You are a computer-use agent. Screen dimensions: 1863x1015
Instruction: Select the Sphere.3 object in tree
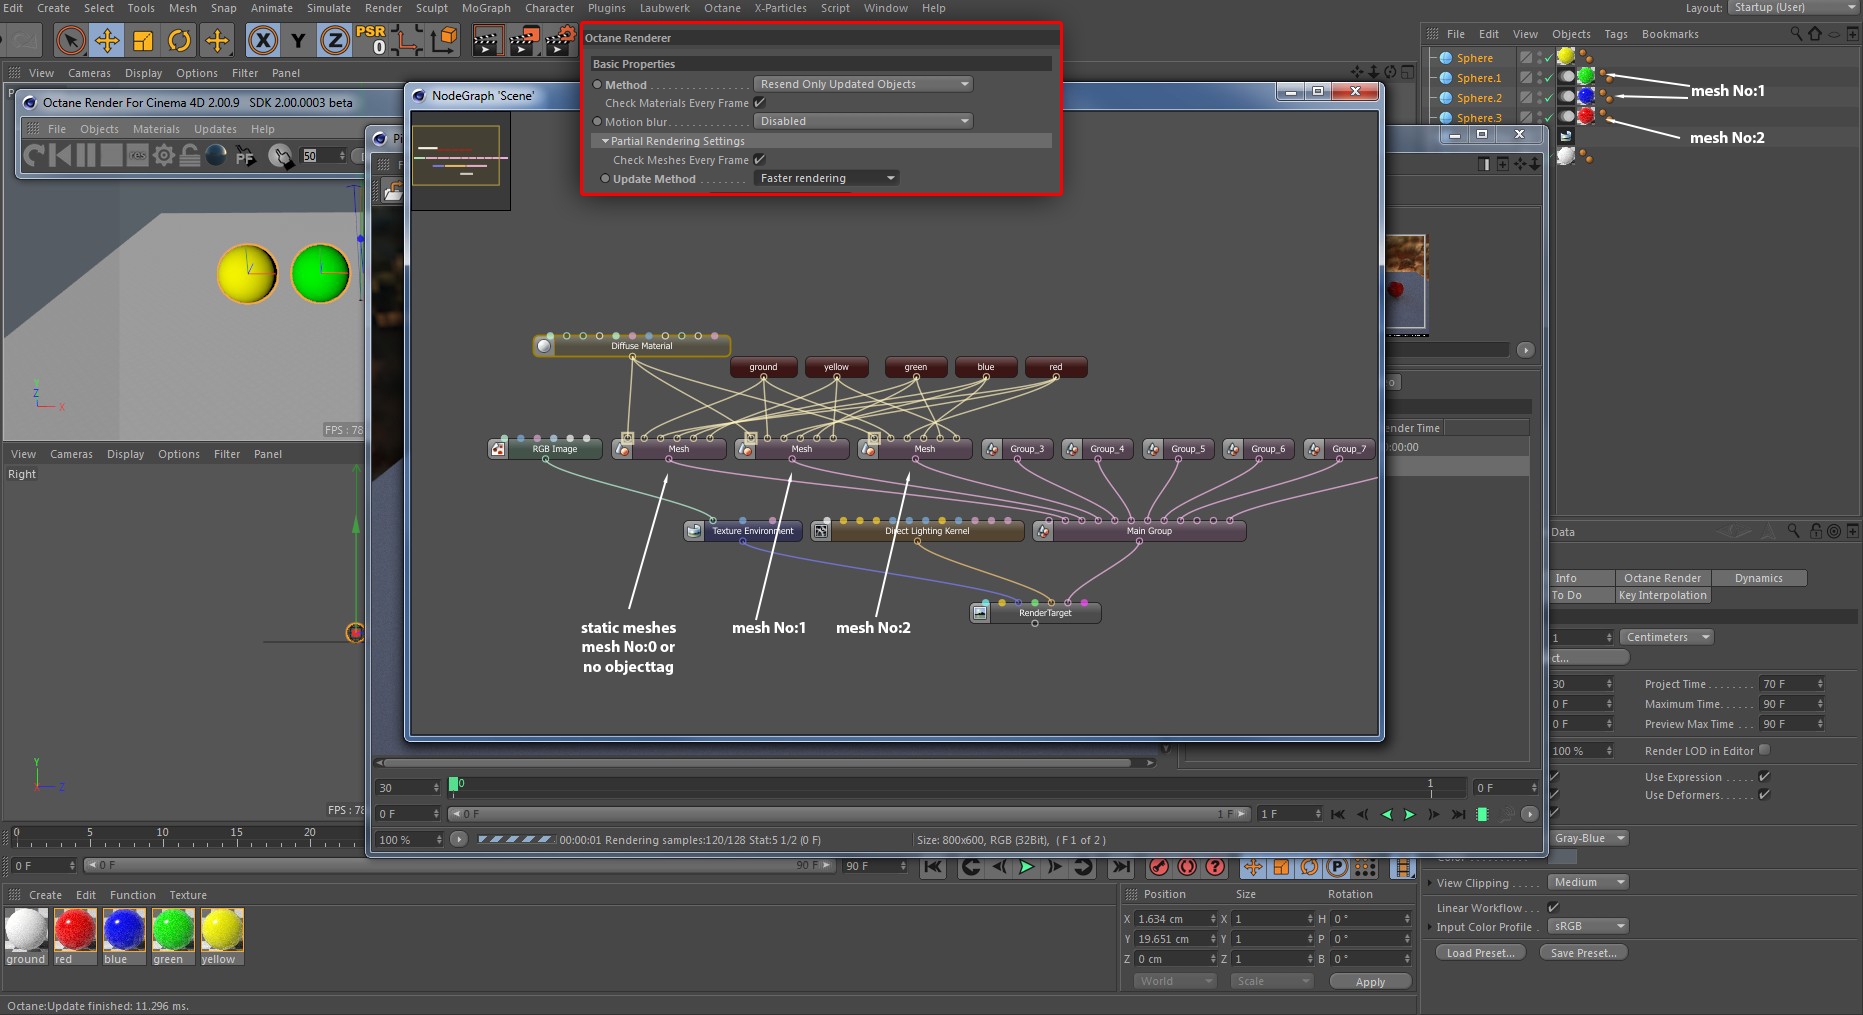click(x=1479, y=118)
